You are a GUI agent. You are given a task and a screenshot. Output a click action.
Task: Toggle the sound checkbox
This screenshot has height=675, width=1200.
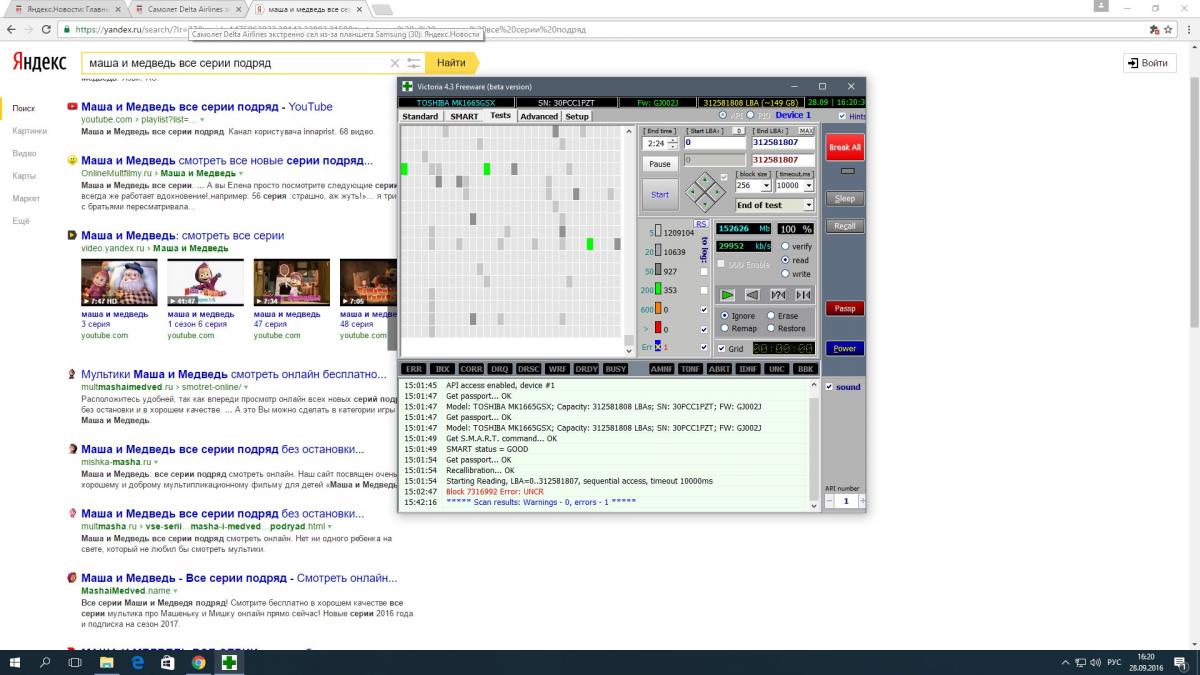point(828,387)
